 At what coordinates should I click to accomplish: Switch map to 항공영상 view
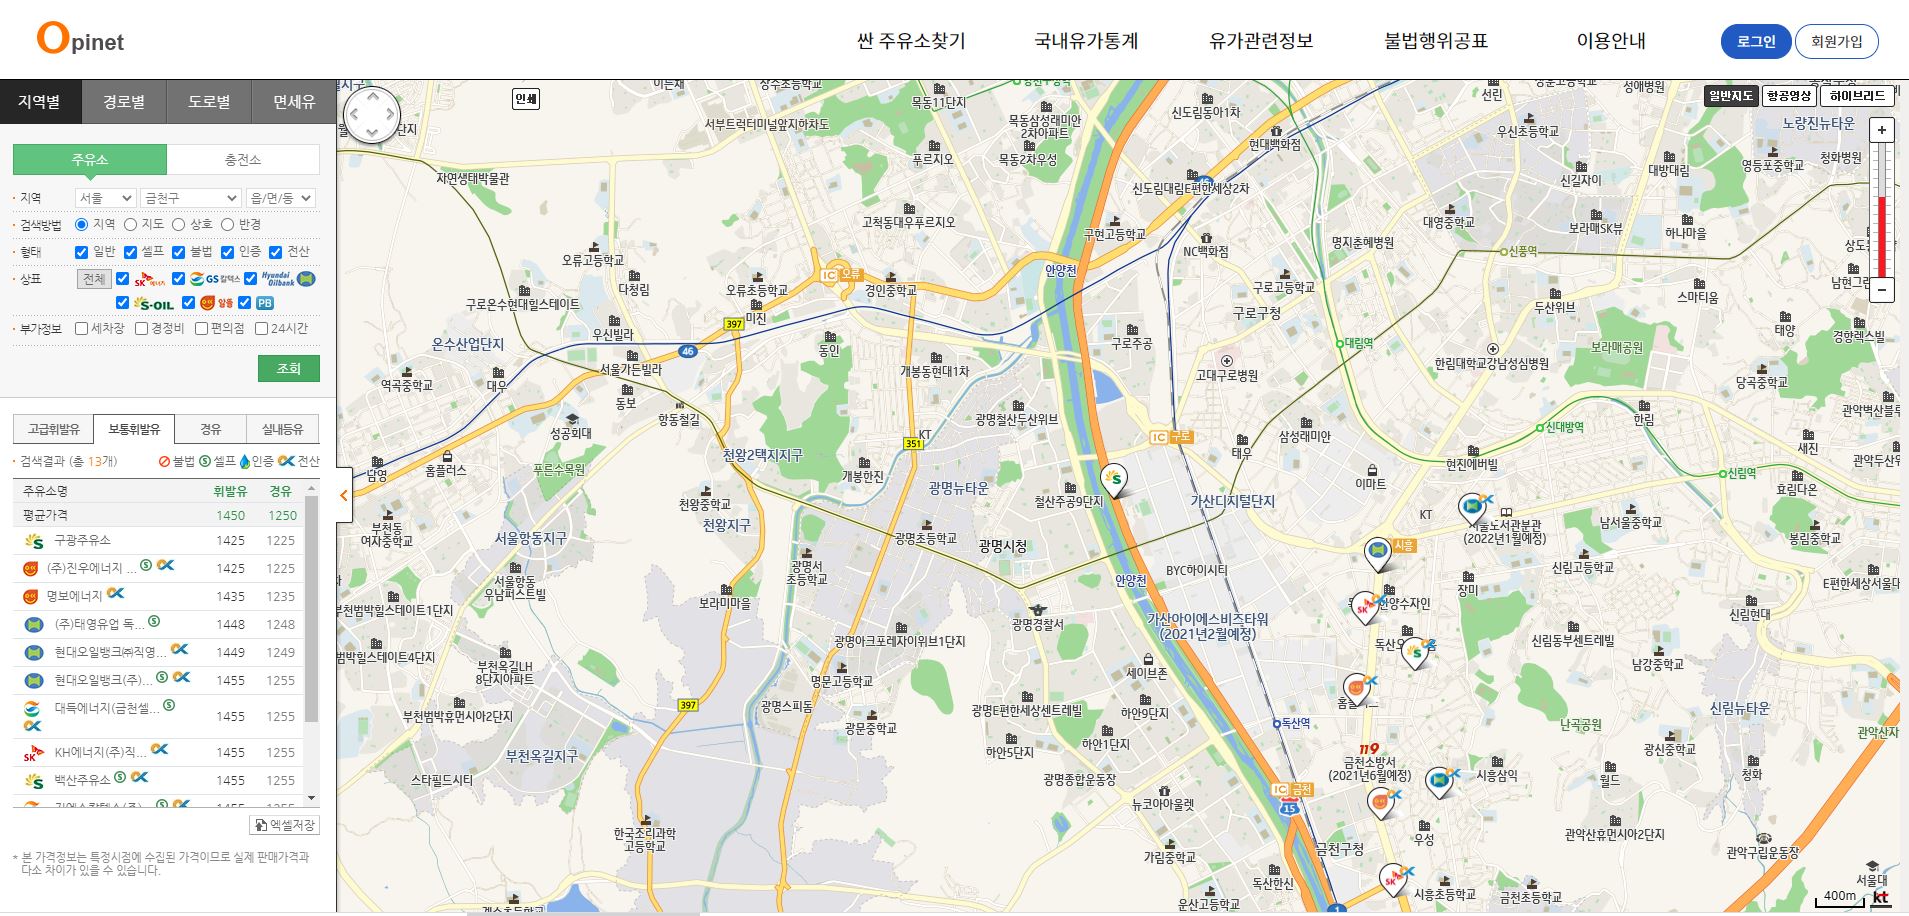[x=1789, y=96]
